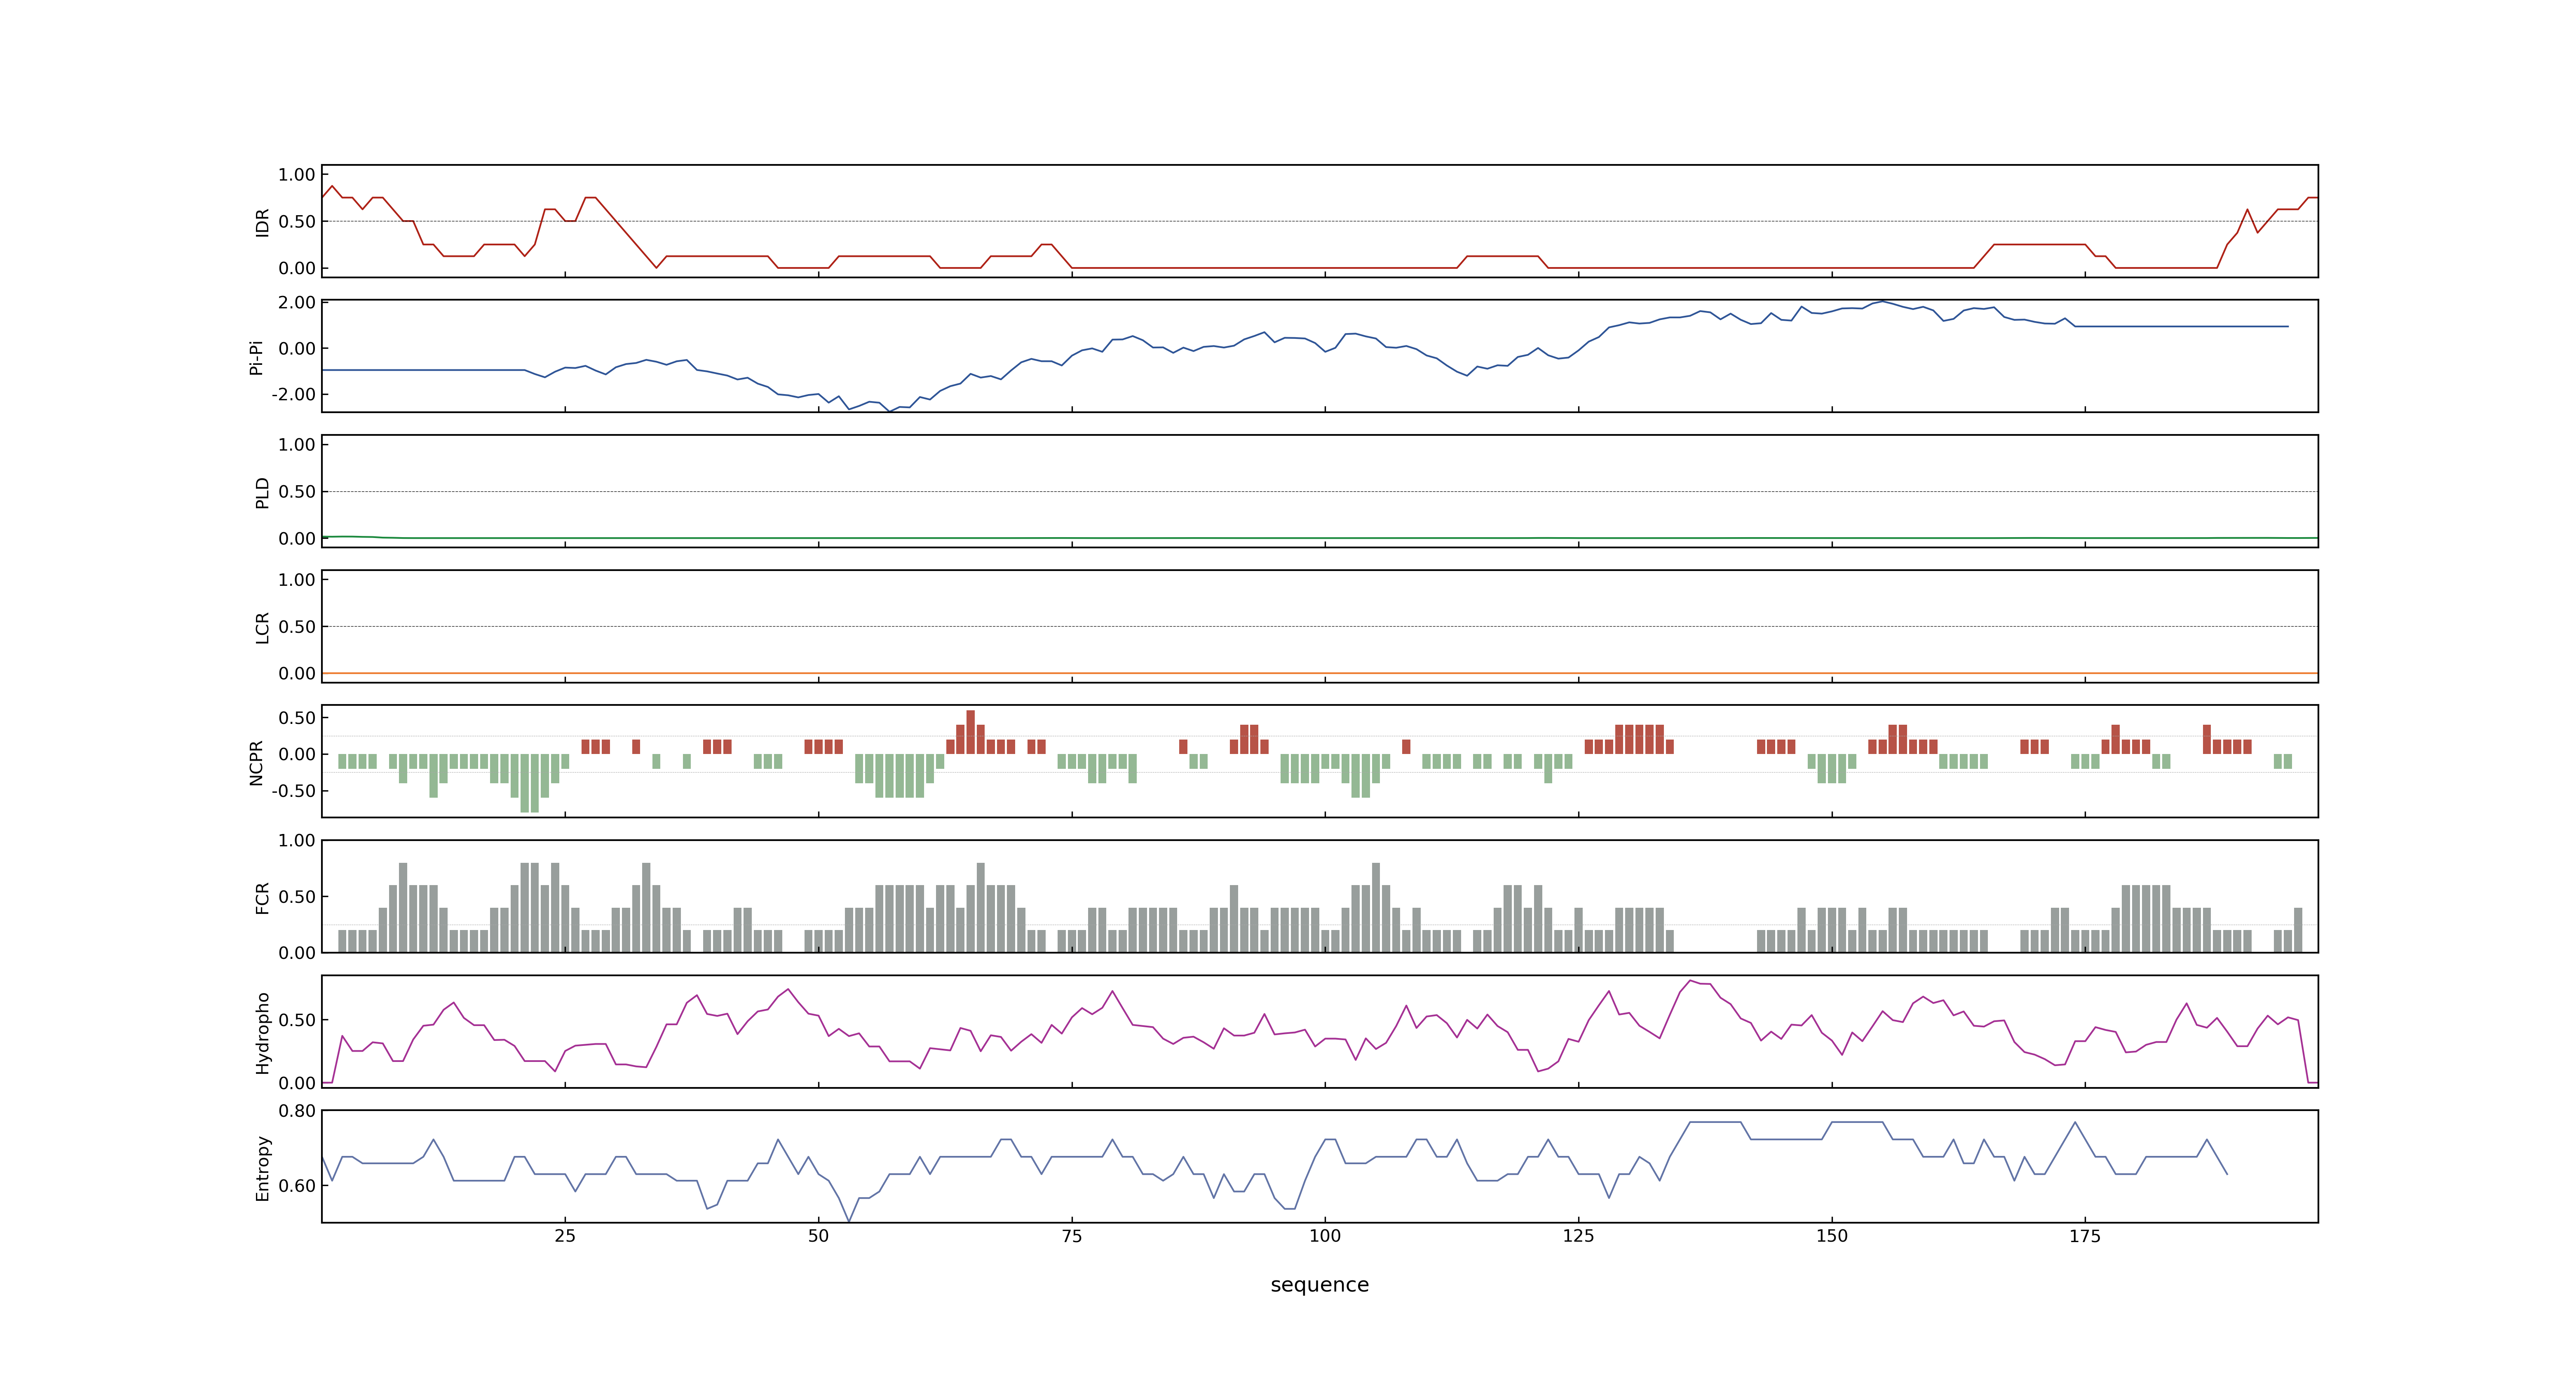Click the x-axis tick label 150
The height and width of the screenshot is (1374, 2576).
[x=1832, y=1236]
